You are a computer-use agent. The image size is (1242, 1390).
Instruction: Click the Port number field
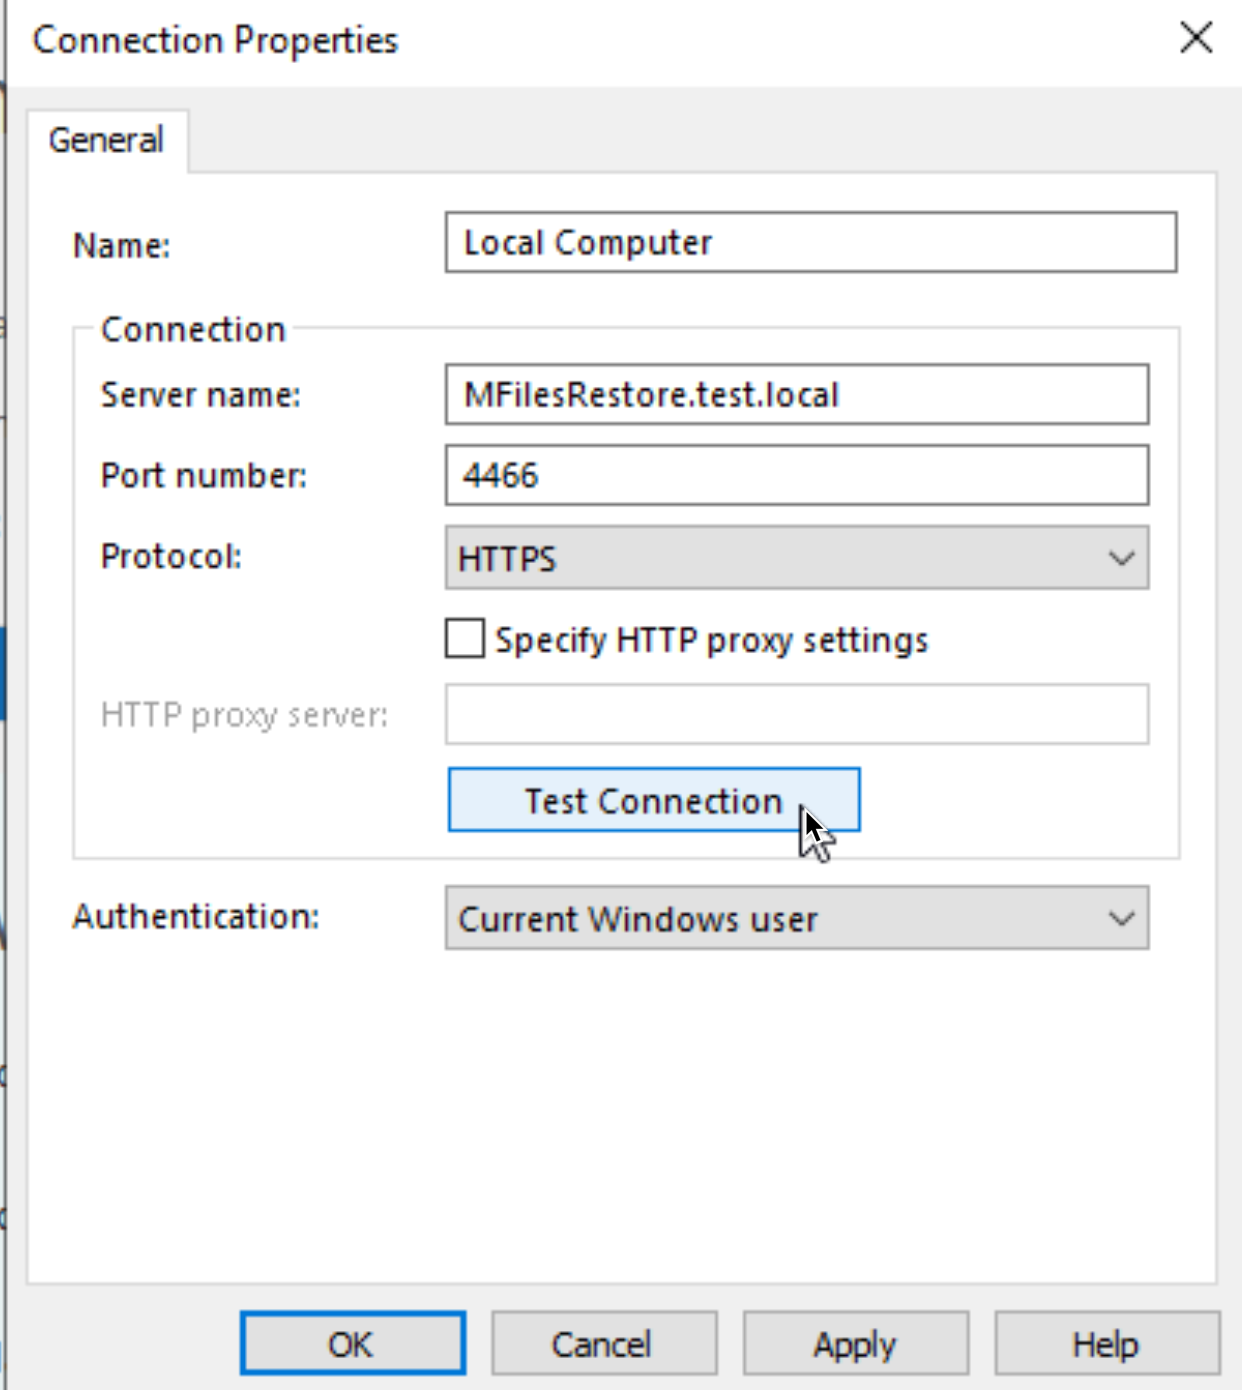[x=797, y=475]
